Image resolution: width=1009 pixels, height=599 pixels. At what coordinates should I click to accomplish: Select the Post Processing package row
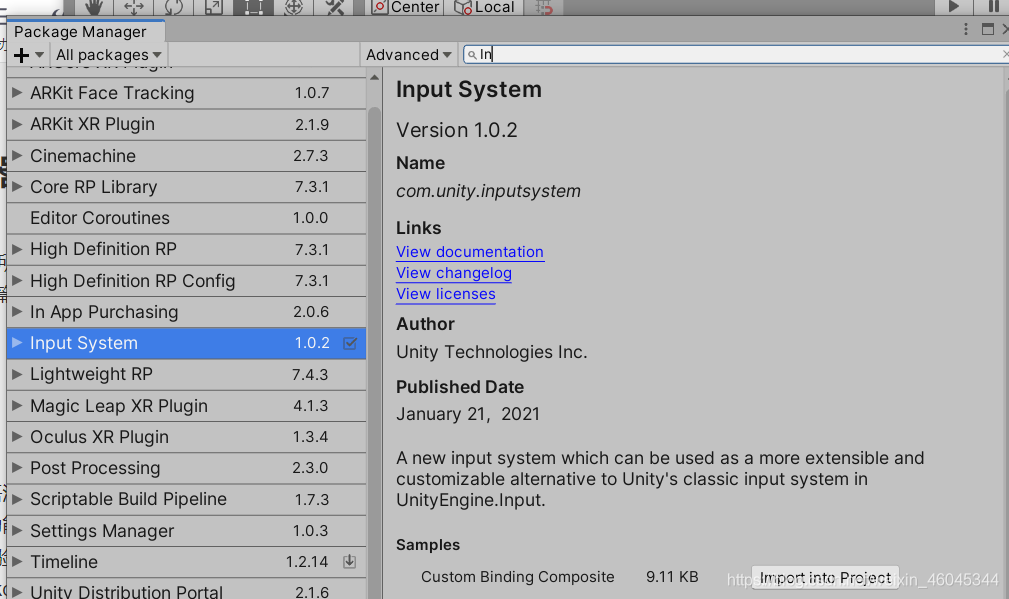(x=187, y=468)
